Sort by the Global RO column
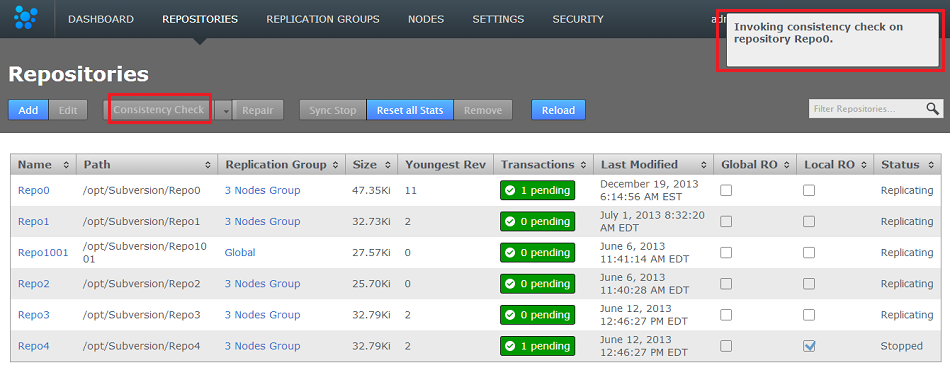 [x=755, y=165]
